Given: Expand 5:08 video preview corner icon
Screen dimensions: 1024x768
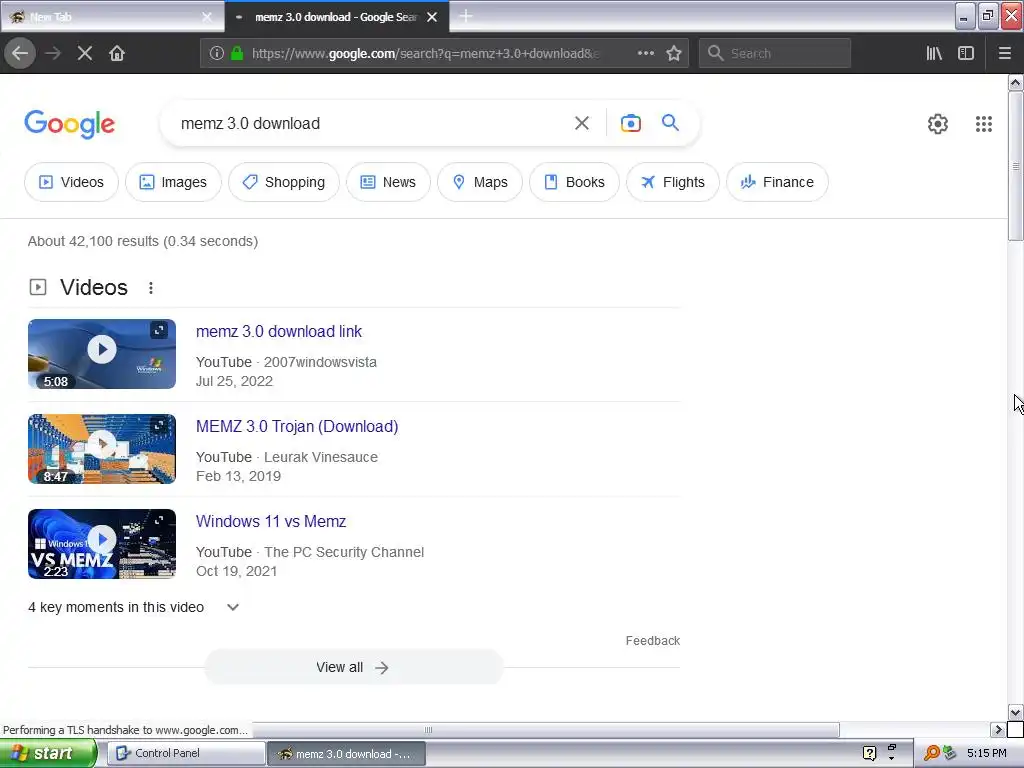Looking at the screenshot, I should pos(159,330).
